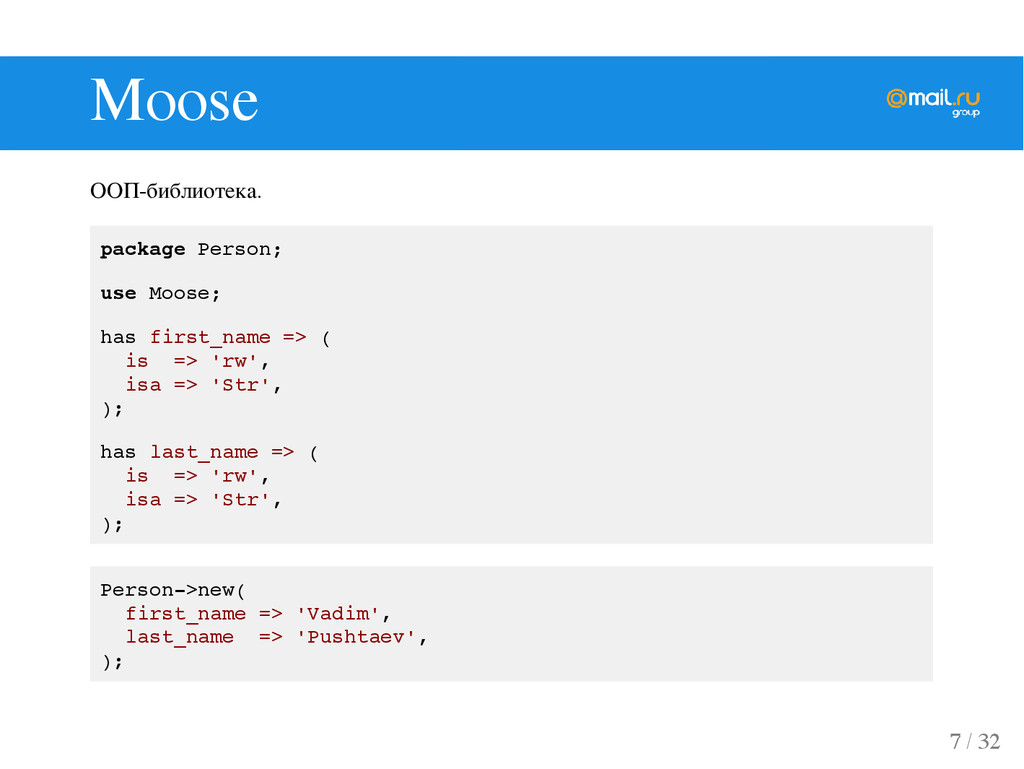1024x769 pixels.
Task: Click the 'rw' value under last_name
Action: click(234, 476)
